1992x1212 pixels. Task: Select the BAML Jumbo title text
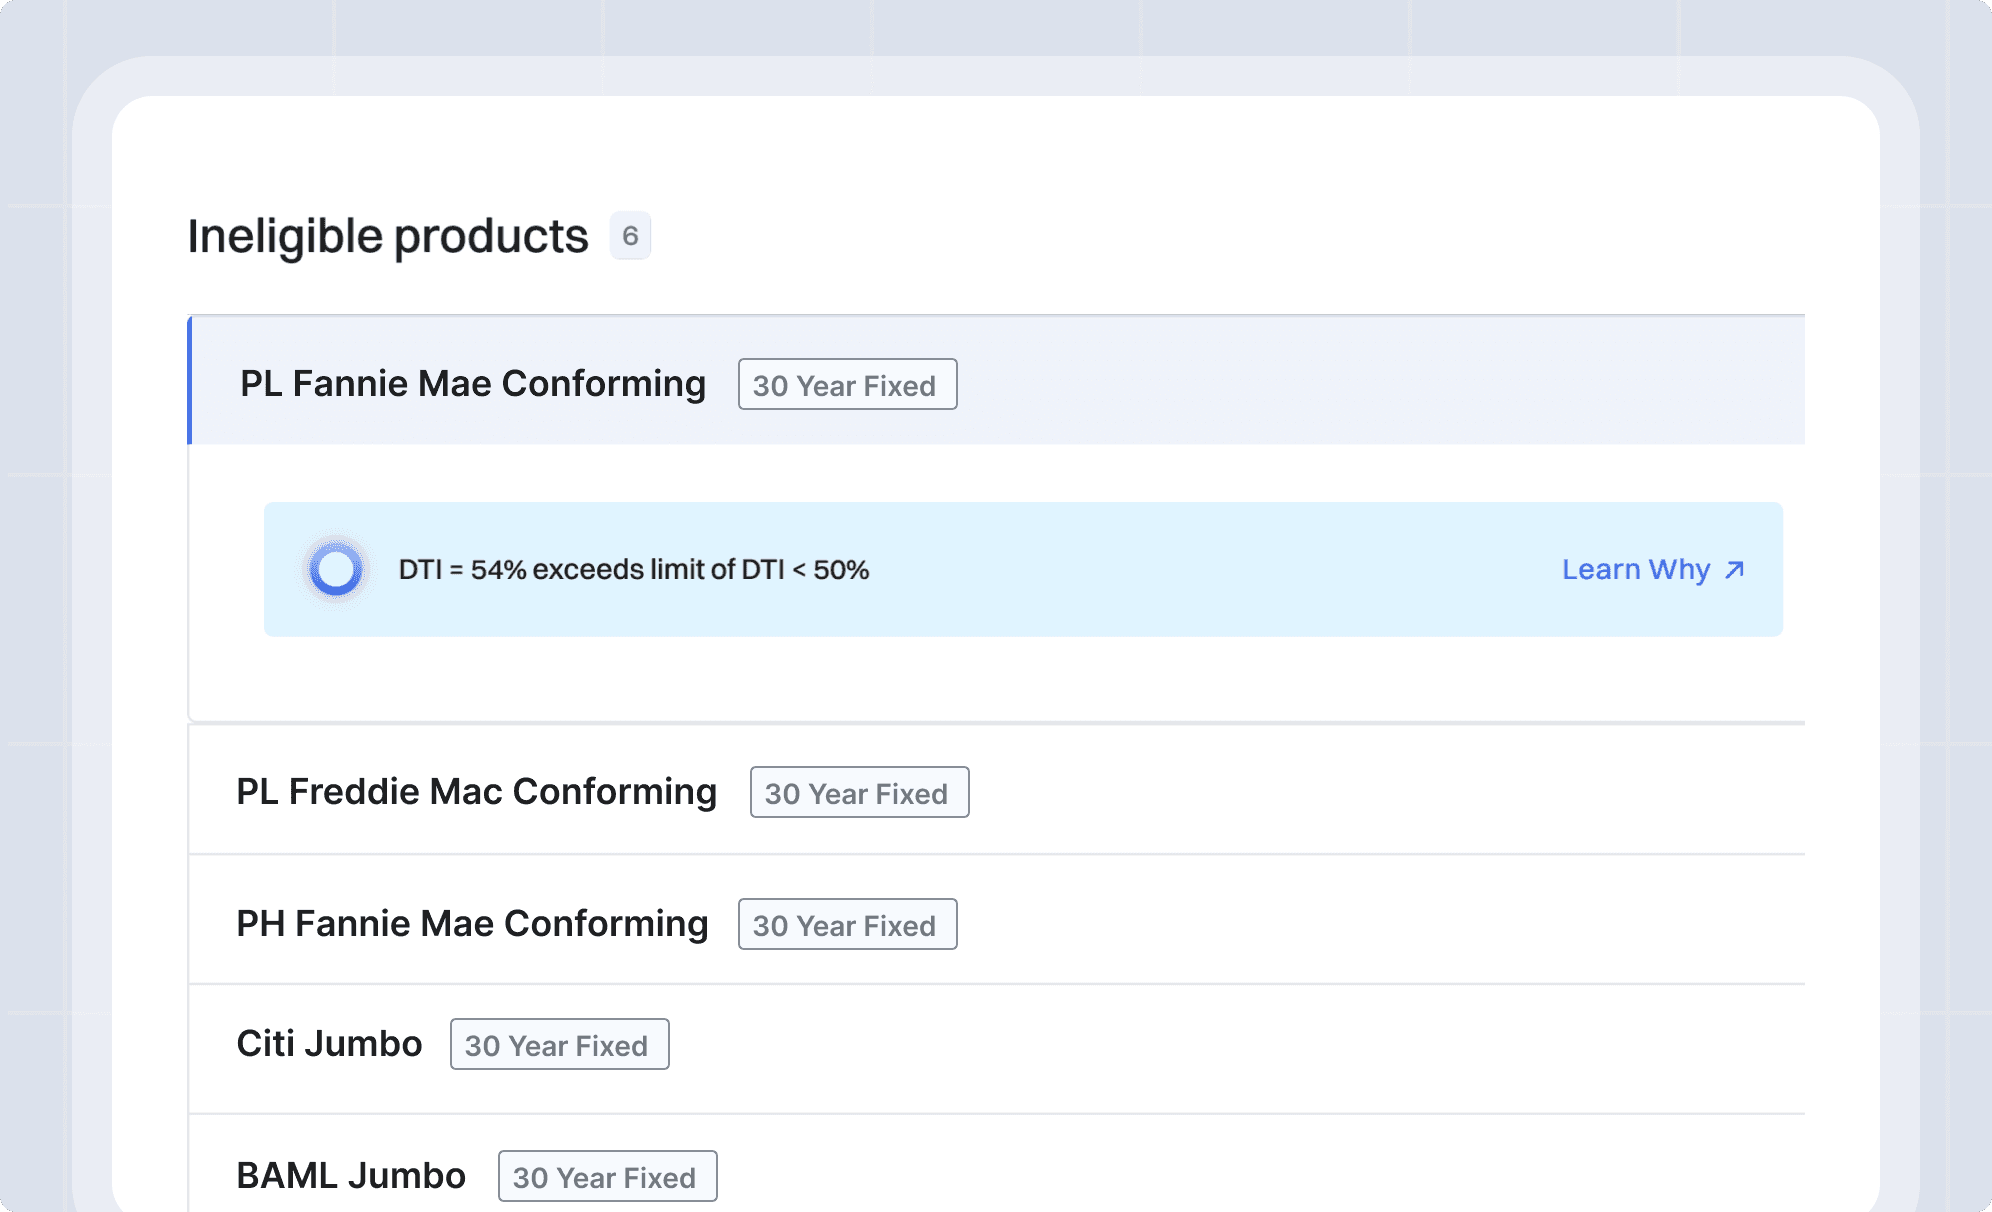pyautogui.click(x=350, y=1176)
